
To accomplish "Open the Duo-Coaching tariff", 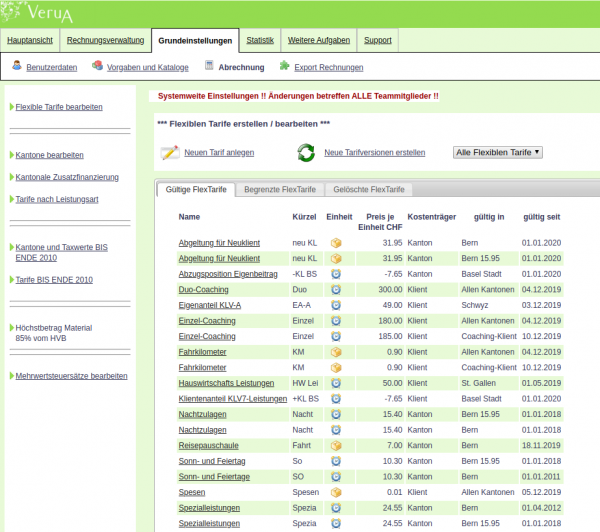I will (x=204, y=290).
